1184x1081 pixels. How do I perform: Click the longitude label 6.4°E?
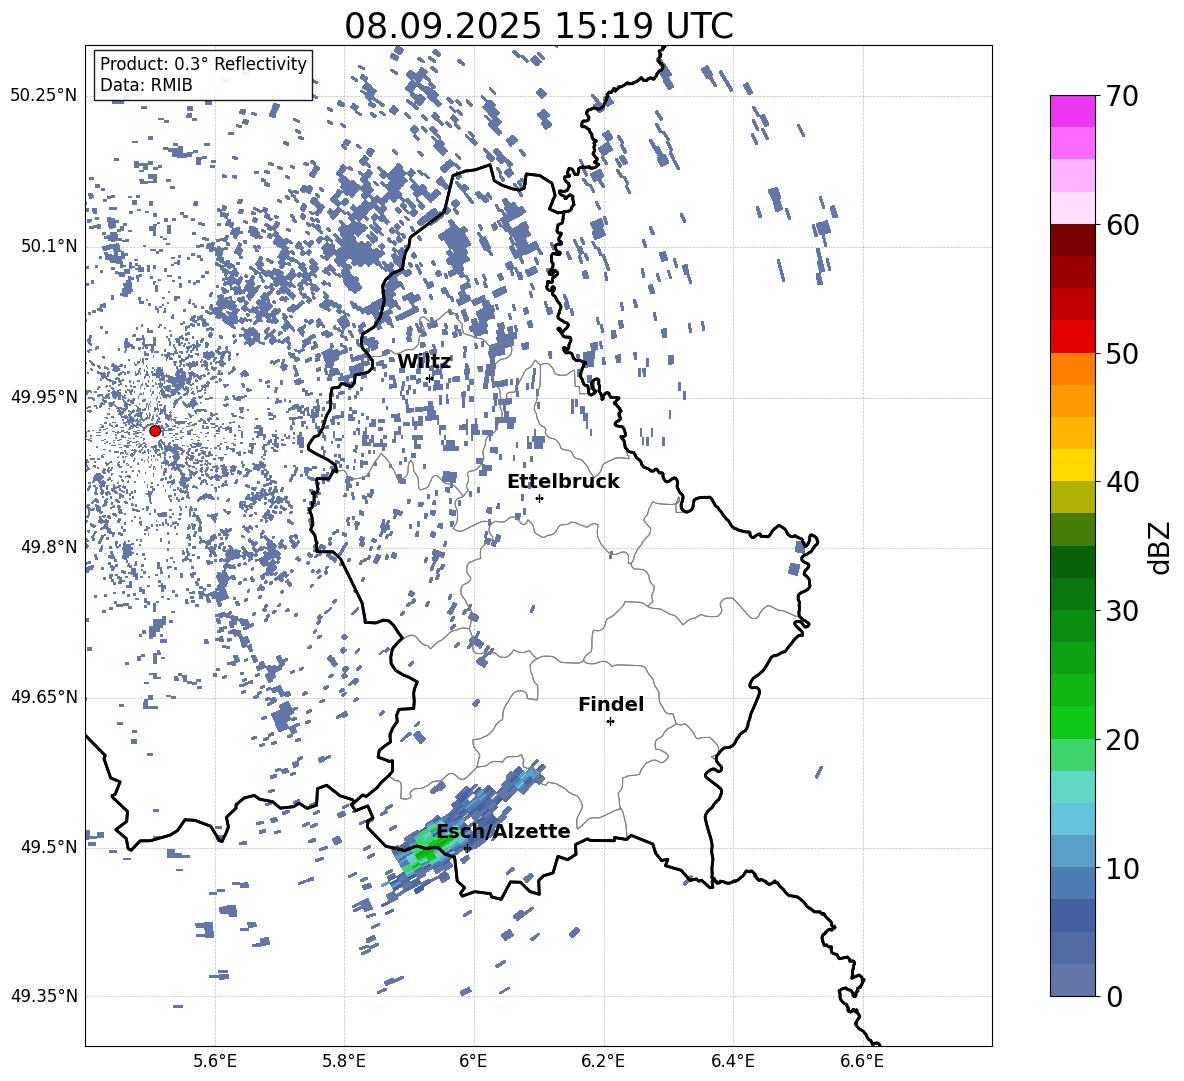click(x=732, y=1062)
